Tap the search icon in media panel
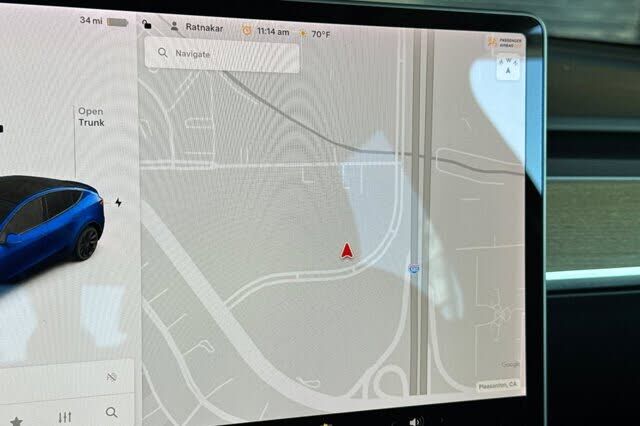 click(111, 412)
